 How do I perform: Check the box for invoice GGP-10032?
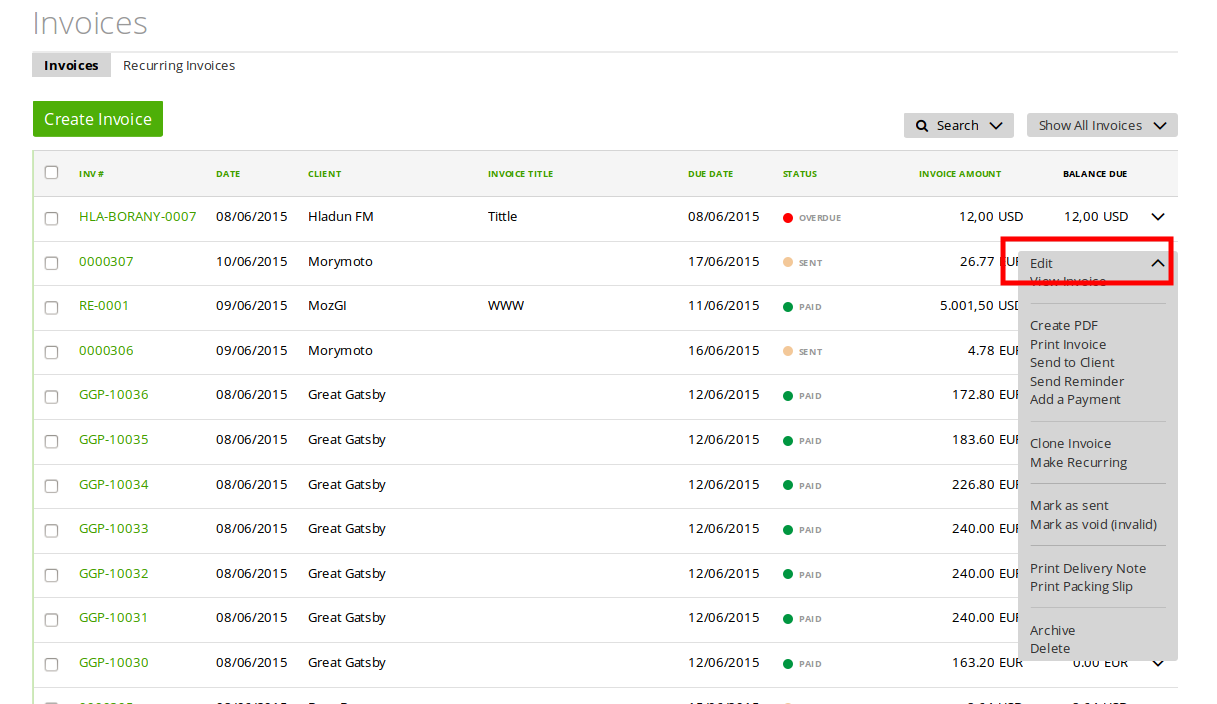pyautogui.click(x=51, y=575)
